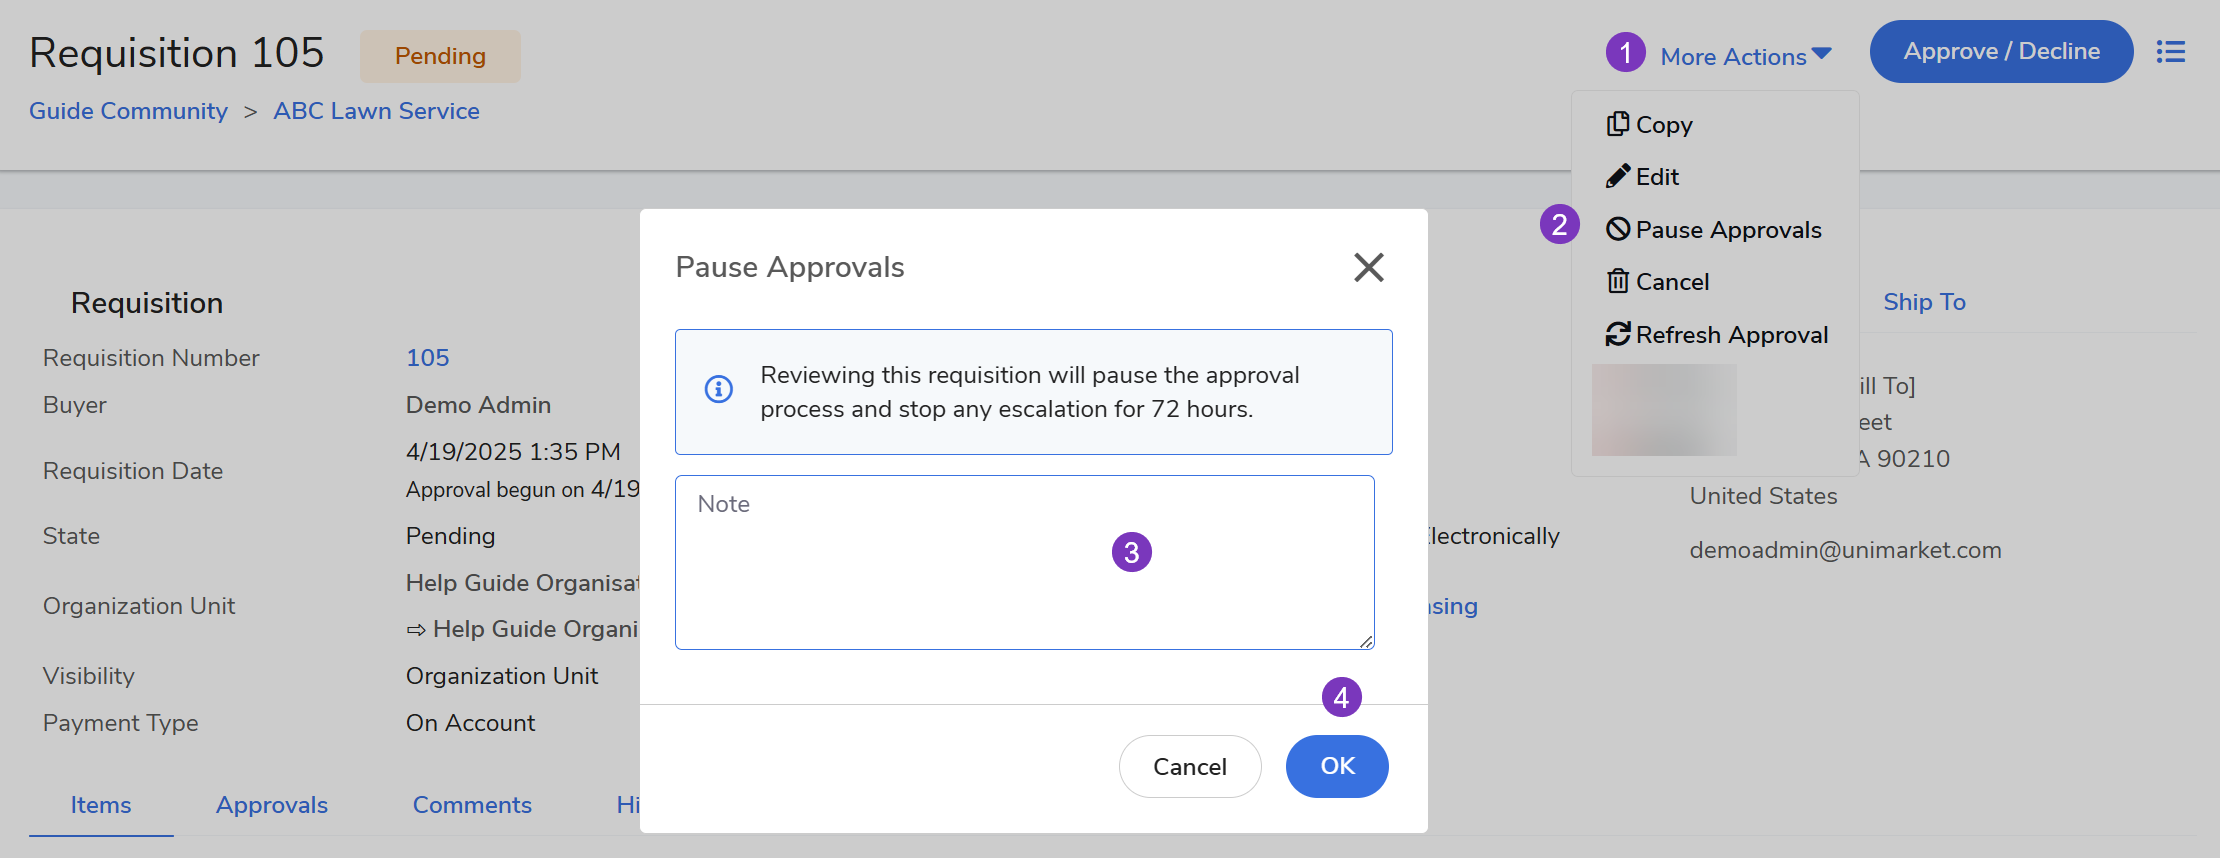Select the Ship To tab
This screenshot has height=858, width=2220.
1924,302
